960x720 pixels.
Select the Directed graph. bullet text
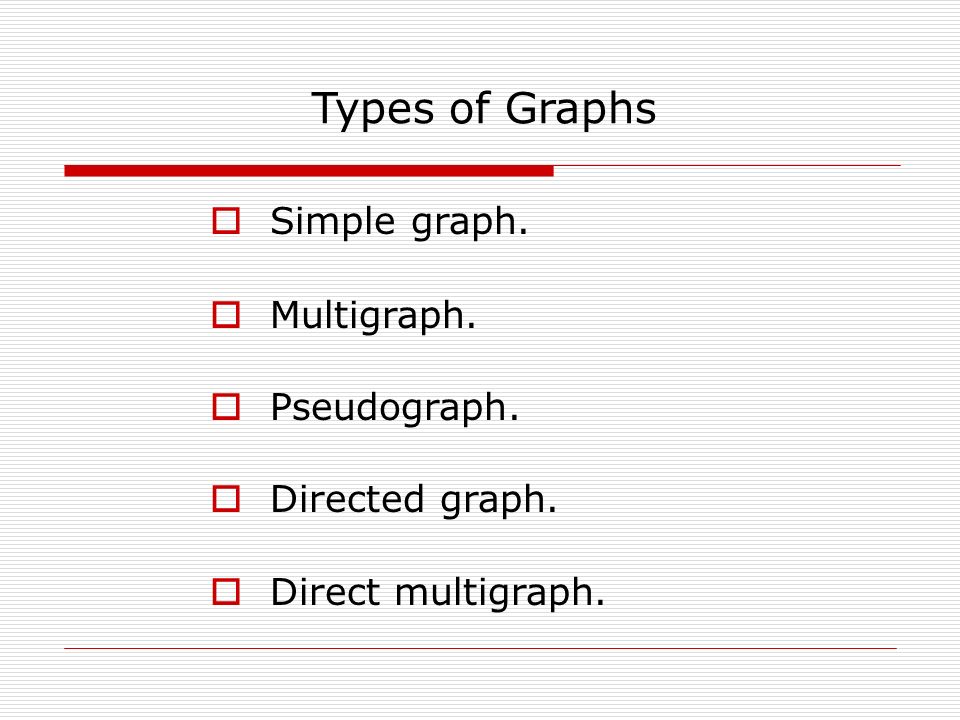pyautogui.click(x=414, y=500)
